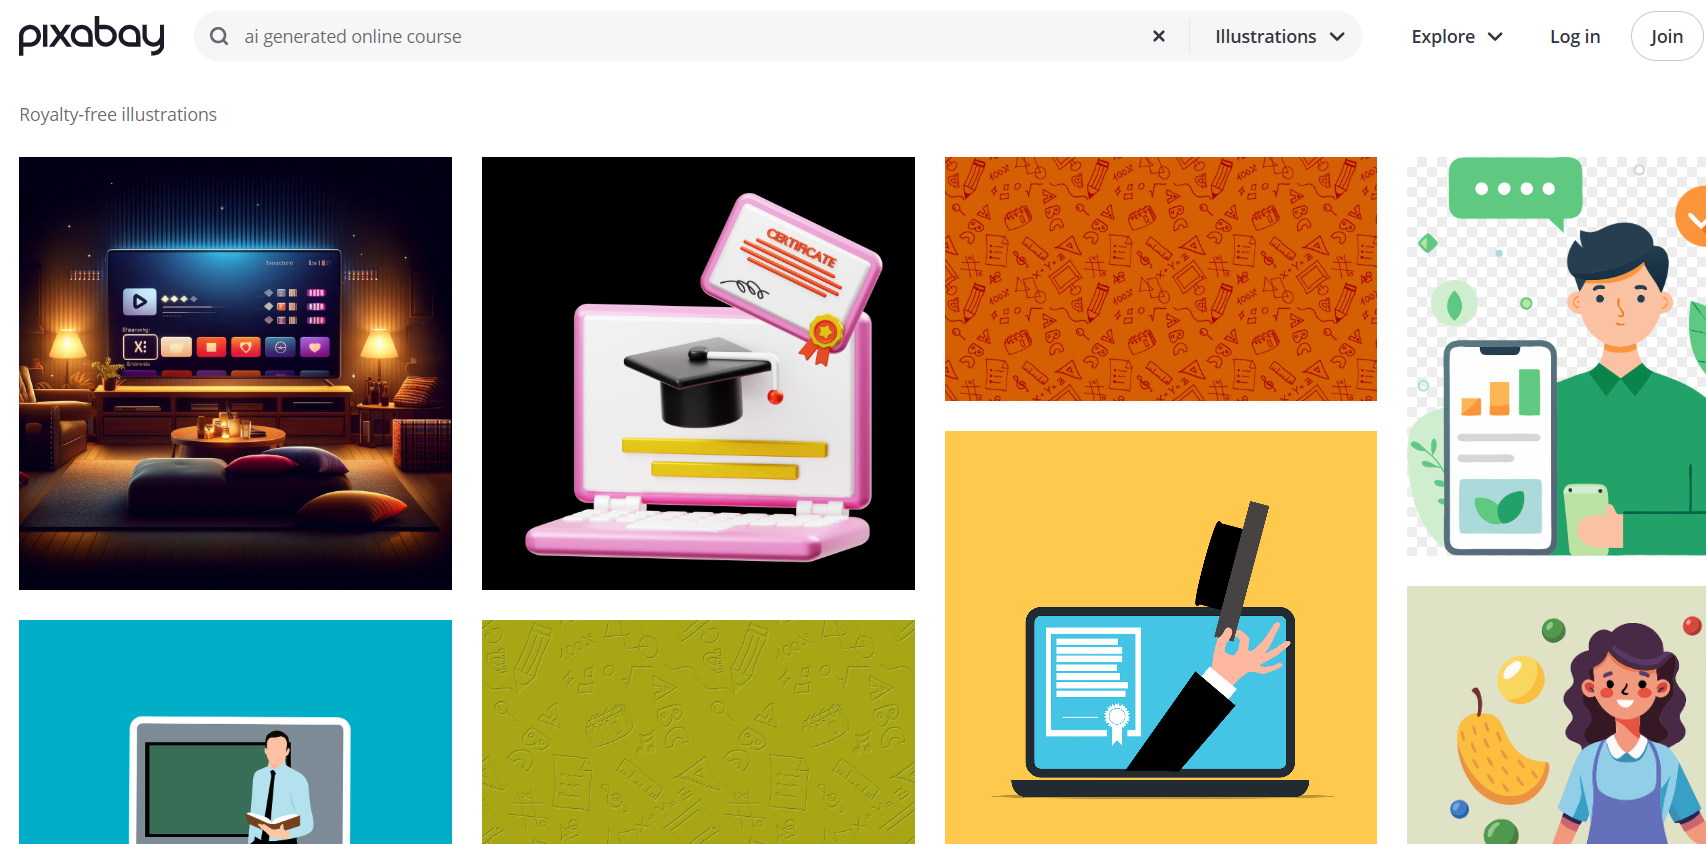The image size is (1706, 844).
Task: Open the olive green doodle pattern
Action: [x=698, y=732]
